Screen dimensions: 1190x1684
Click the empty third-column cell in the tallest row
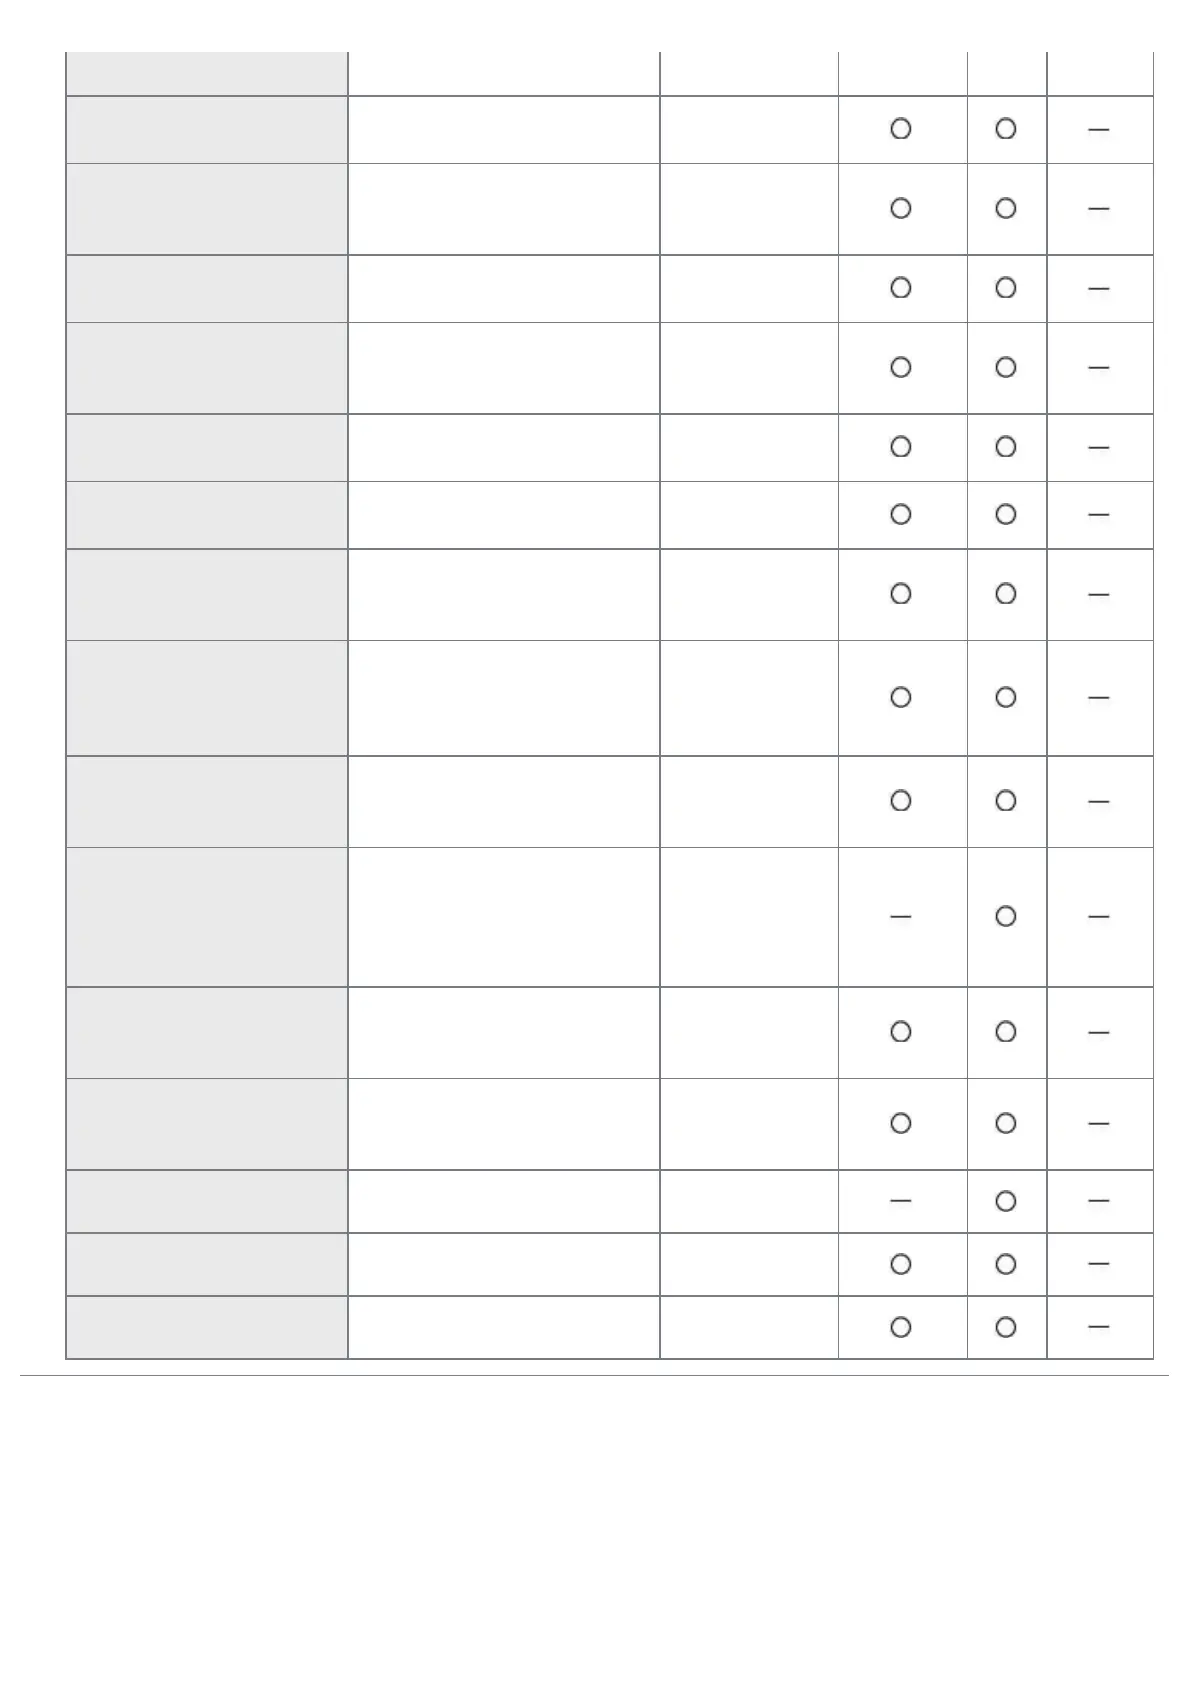click(x=748, y=917)
